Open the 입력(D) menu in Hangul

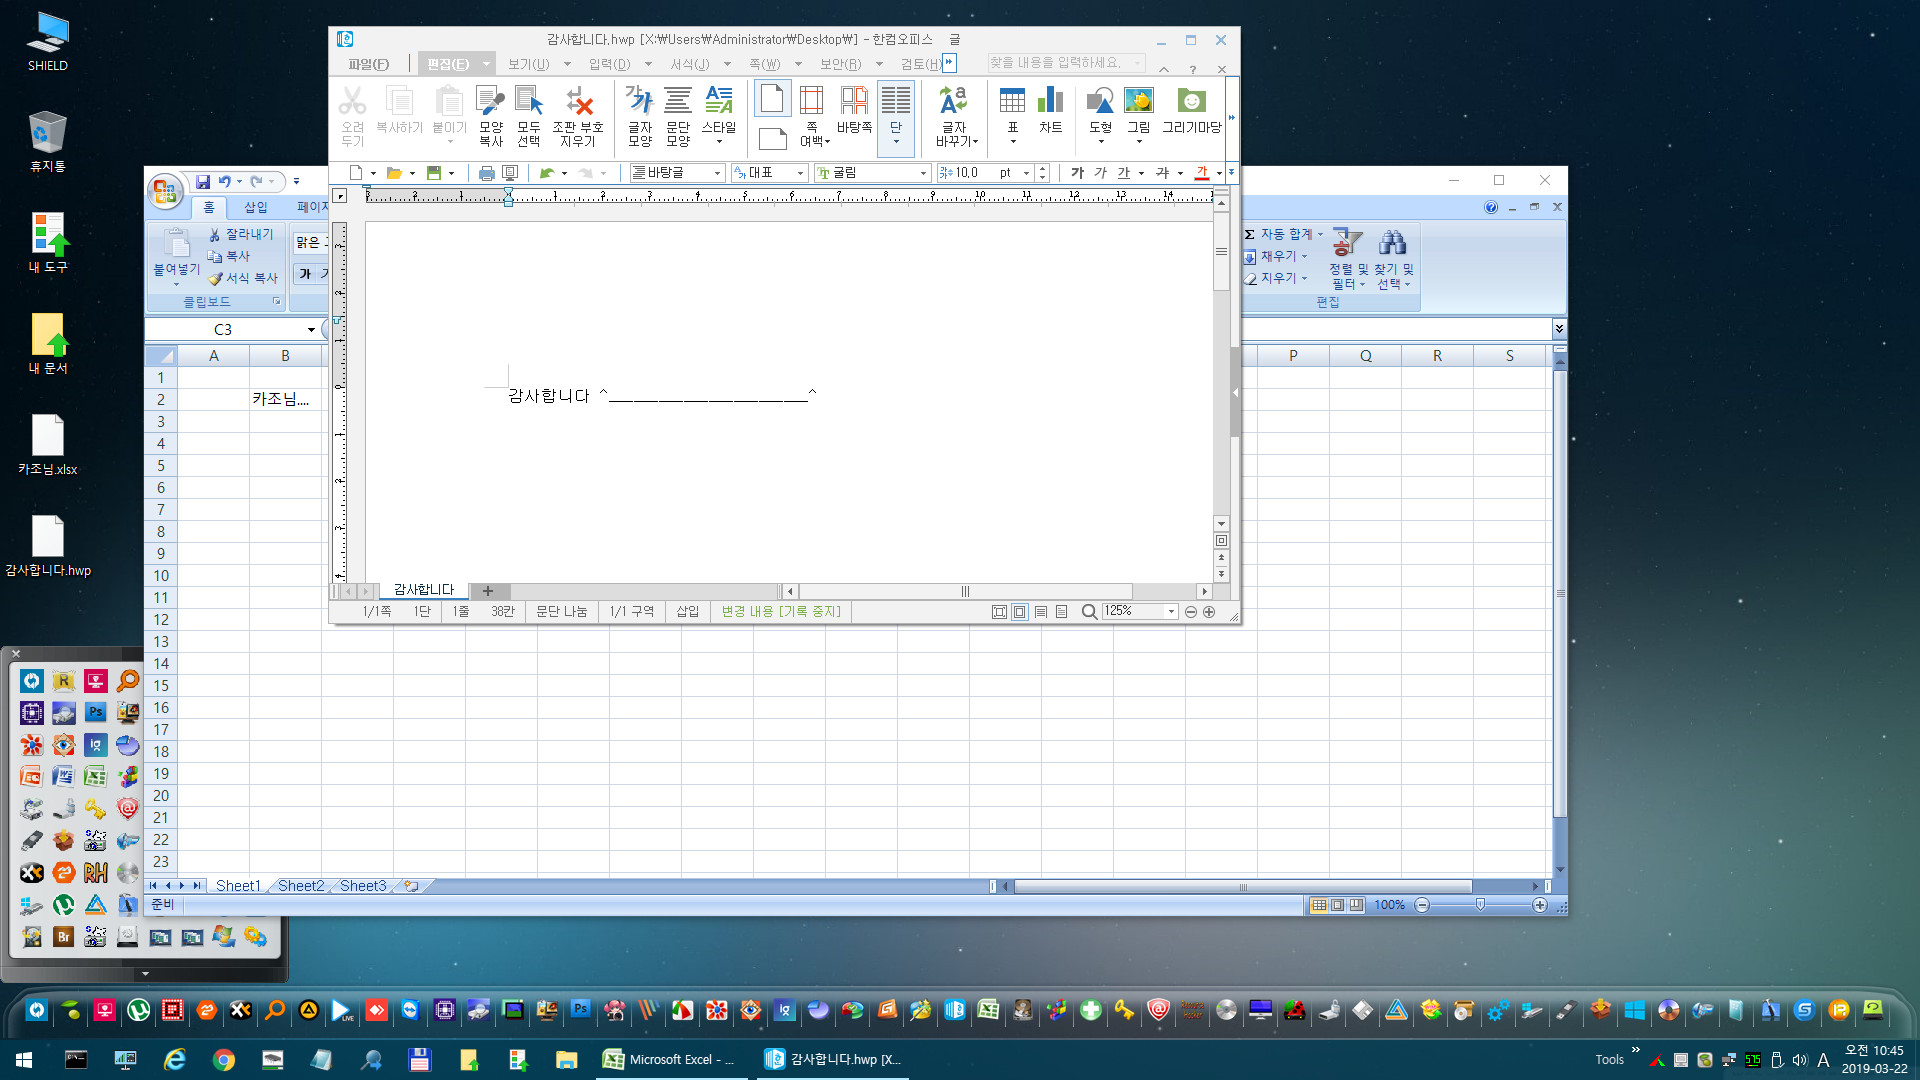[x=609, y=64]
